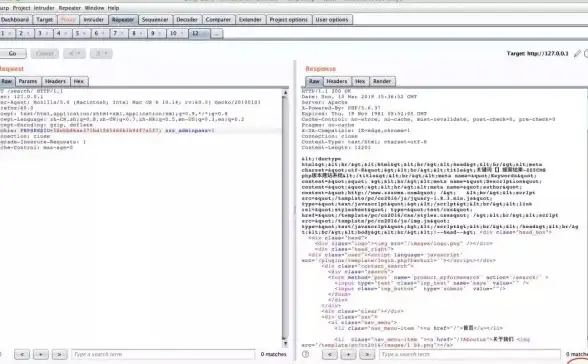Image resolution: width=588 pixels, height=364 pixels.
Task: Open the Repeater menu in menu bar
Action: 69,8
